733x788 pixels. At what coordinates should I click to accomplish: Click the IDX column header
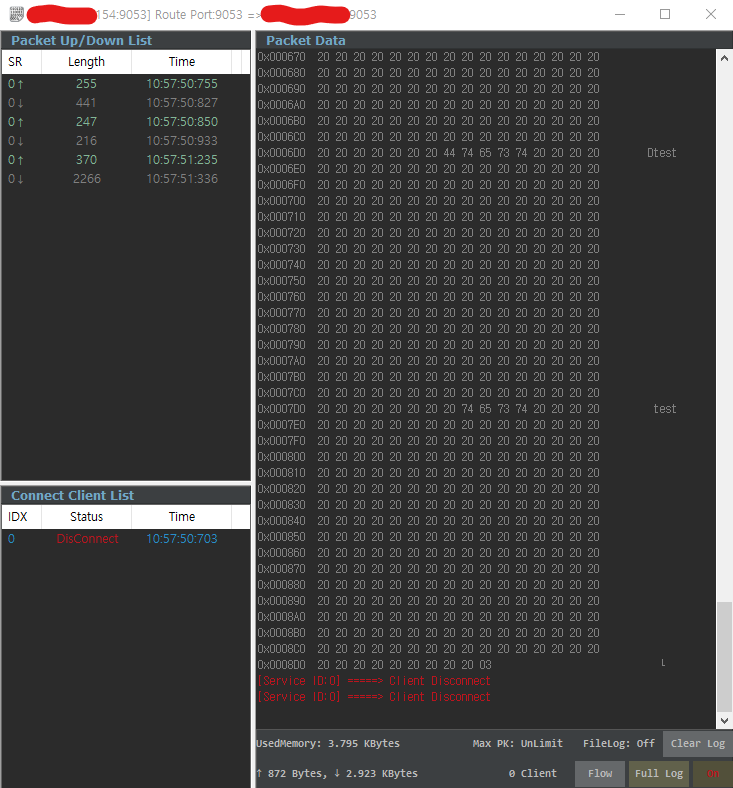tap(22, 517)
